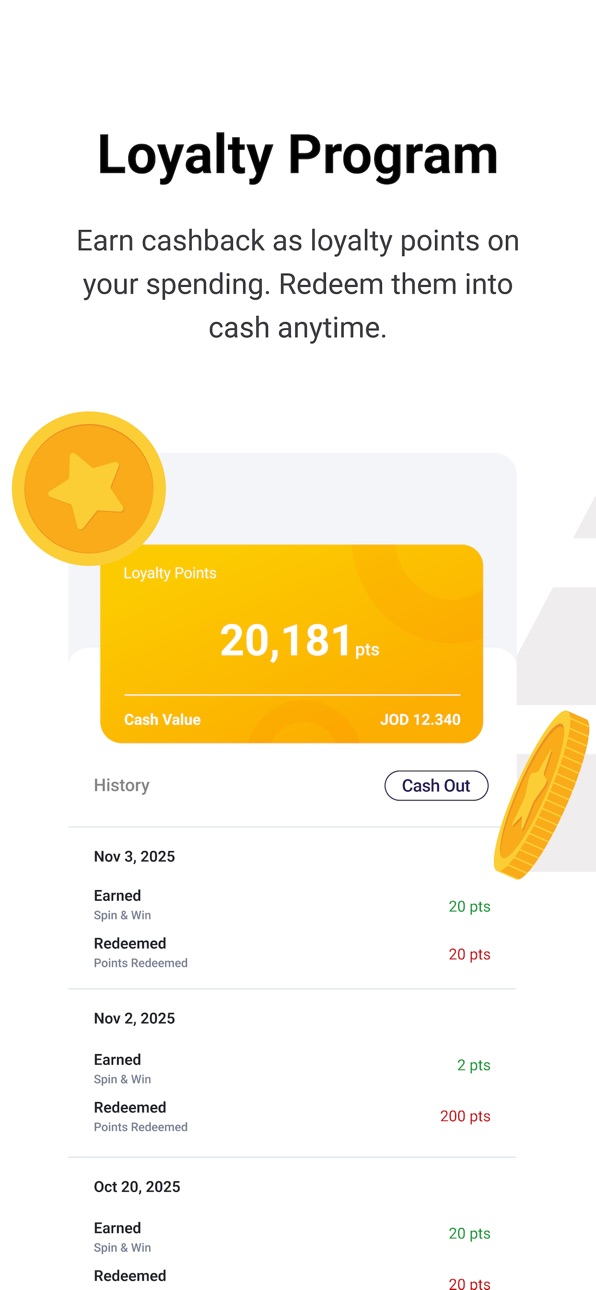This screenshot has width=596, height=1290.
Task: Open the Oct 20, 2025 date header
Action: point(137,1187)
